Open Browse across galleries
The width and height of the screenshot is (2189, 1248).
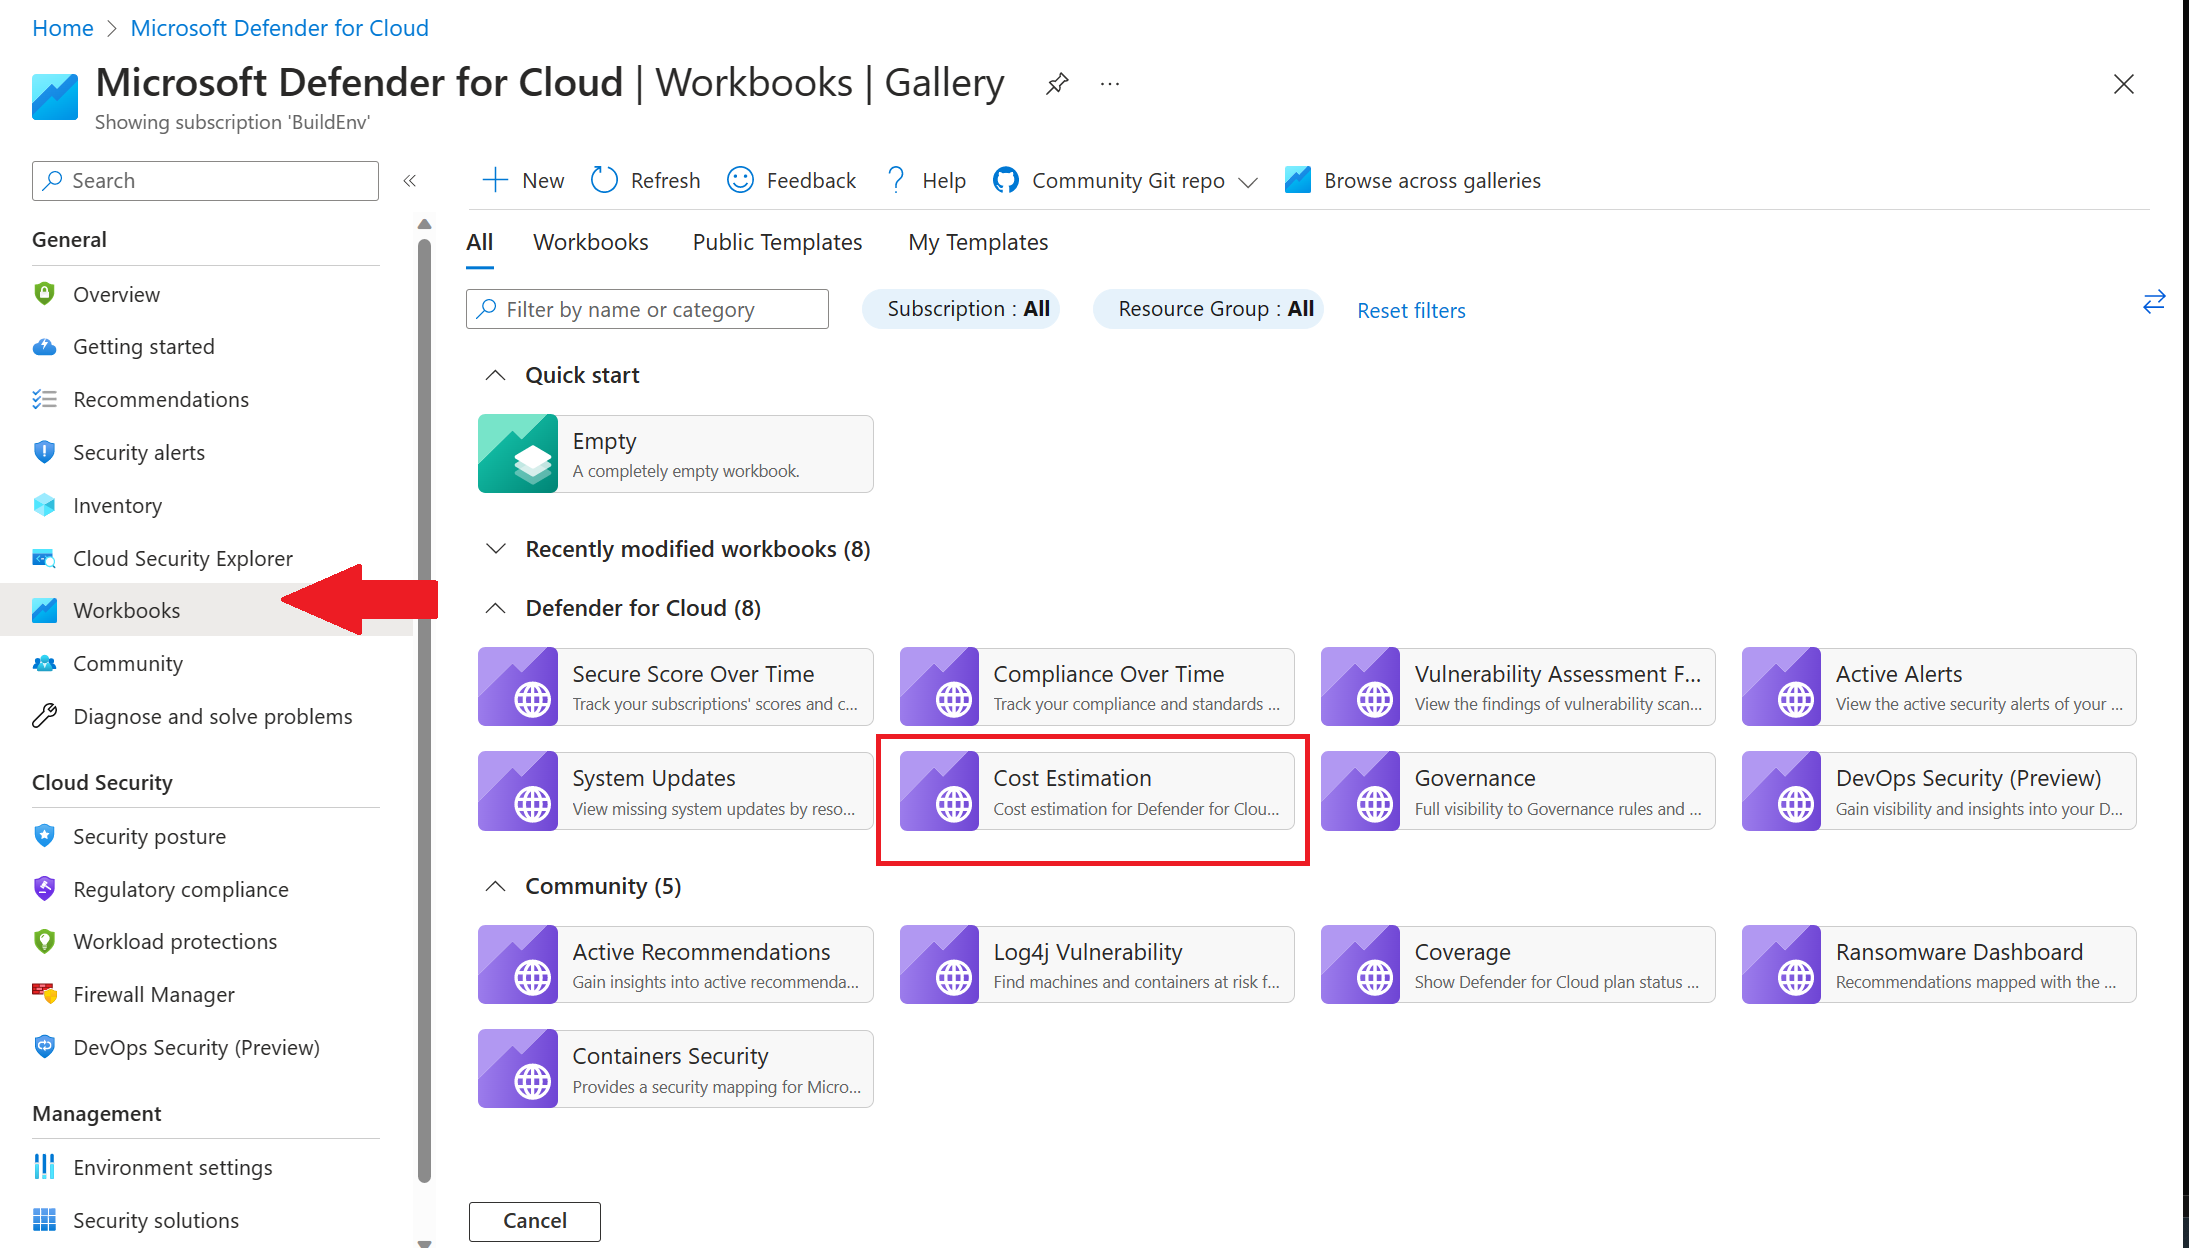1413,180
